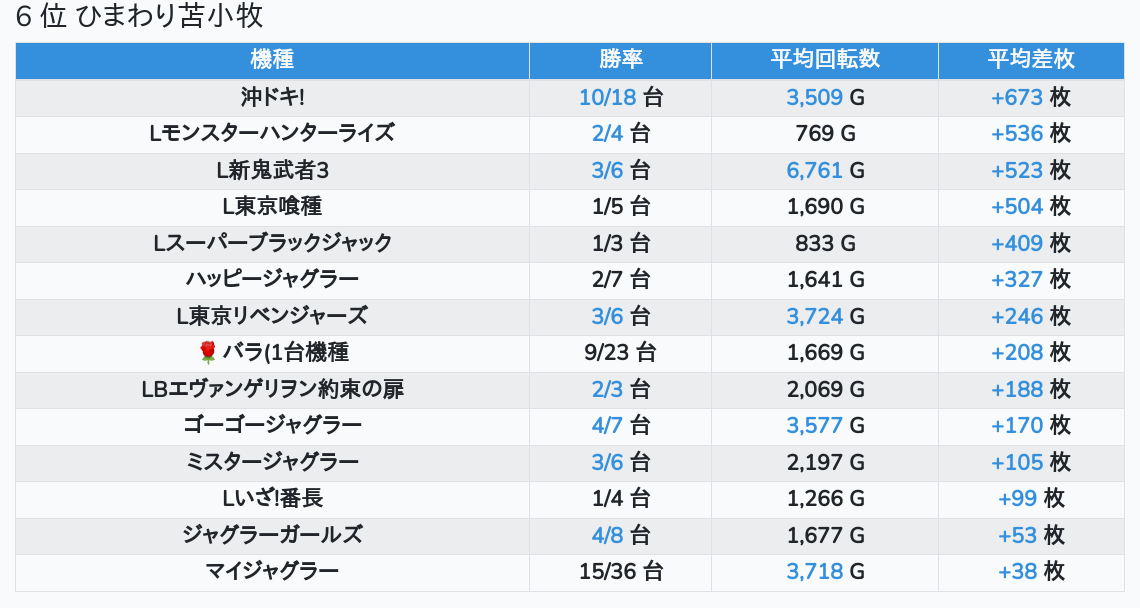
Task: Click +409 value for Lスーパーブラックジャック
Action: tap(1016, 243)
